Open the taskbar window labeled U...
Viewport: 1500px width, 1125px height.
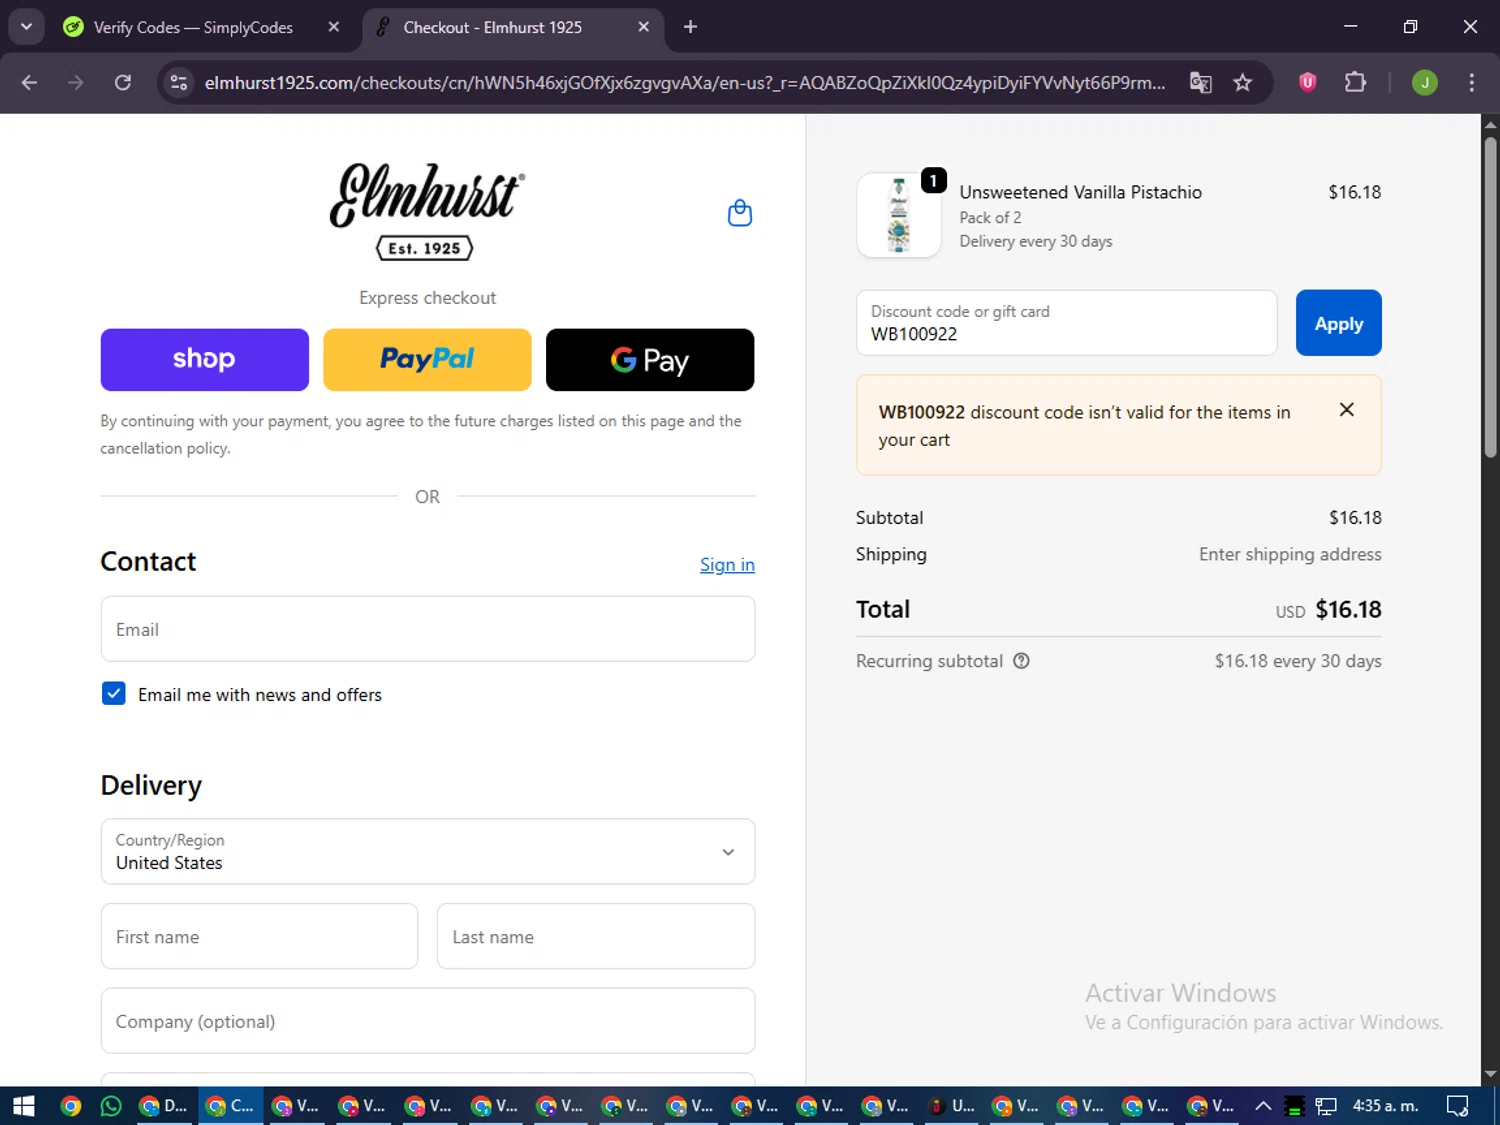[952, 1106]
